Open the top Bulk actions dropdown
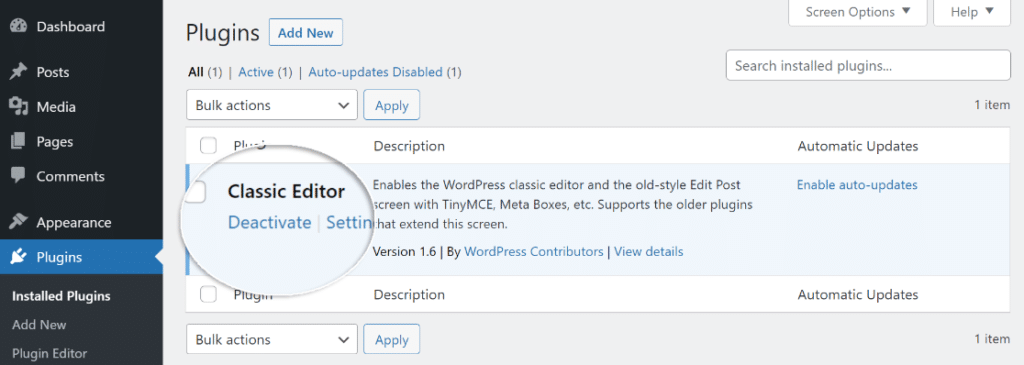The width and height of the screenshot is (1024, 365). pos(272,105)
